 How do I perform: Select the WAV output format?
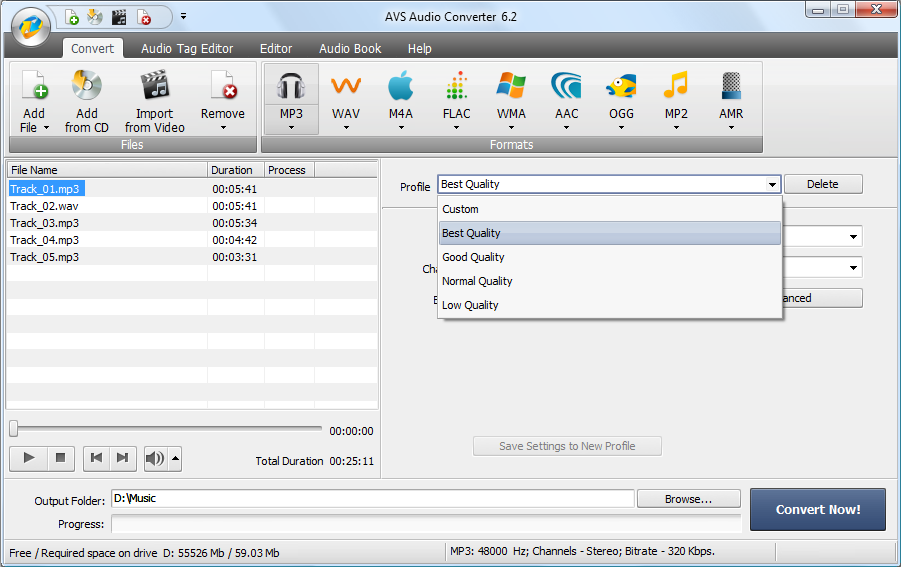click(346, 87)
